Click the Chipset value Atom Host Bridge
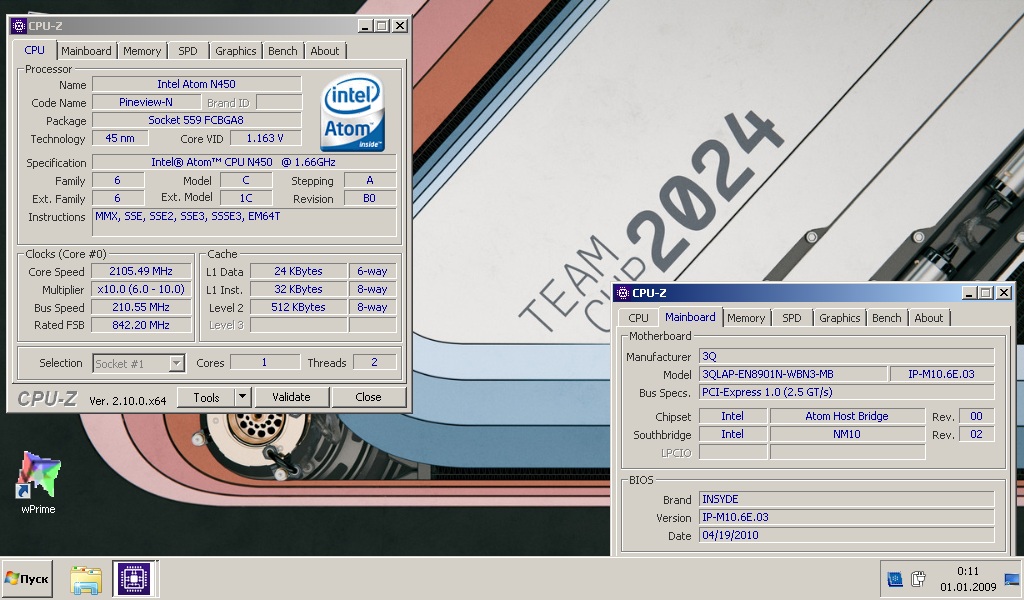Image resolution: width=1024 pixels, height=600 pixels. click(x=847, y=416)
